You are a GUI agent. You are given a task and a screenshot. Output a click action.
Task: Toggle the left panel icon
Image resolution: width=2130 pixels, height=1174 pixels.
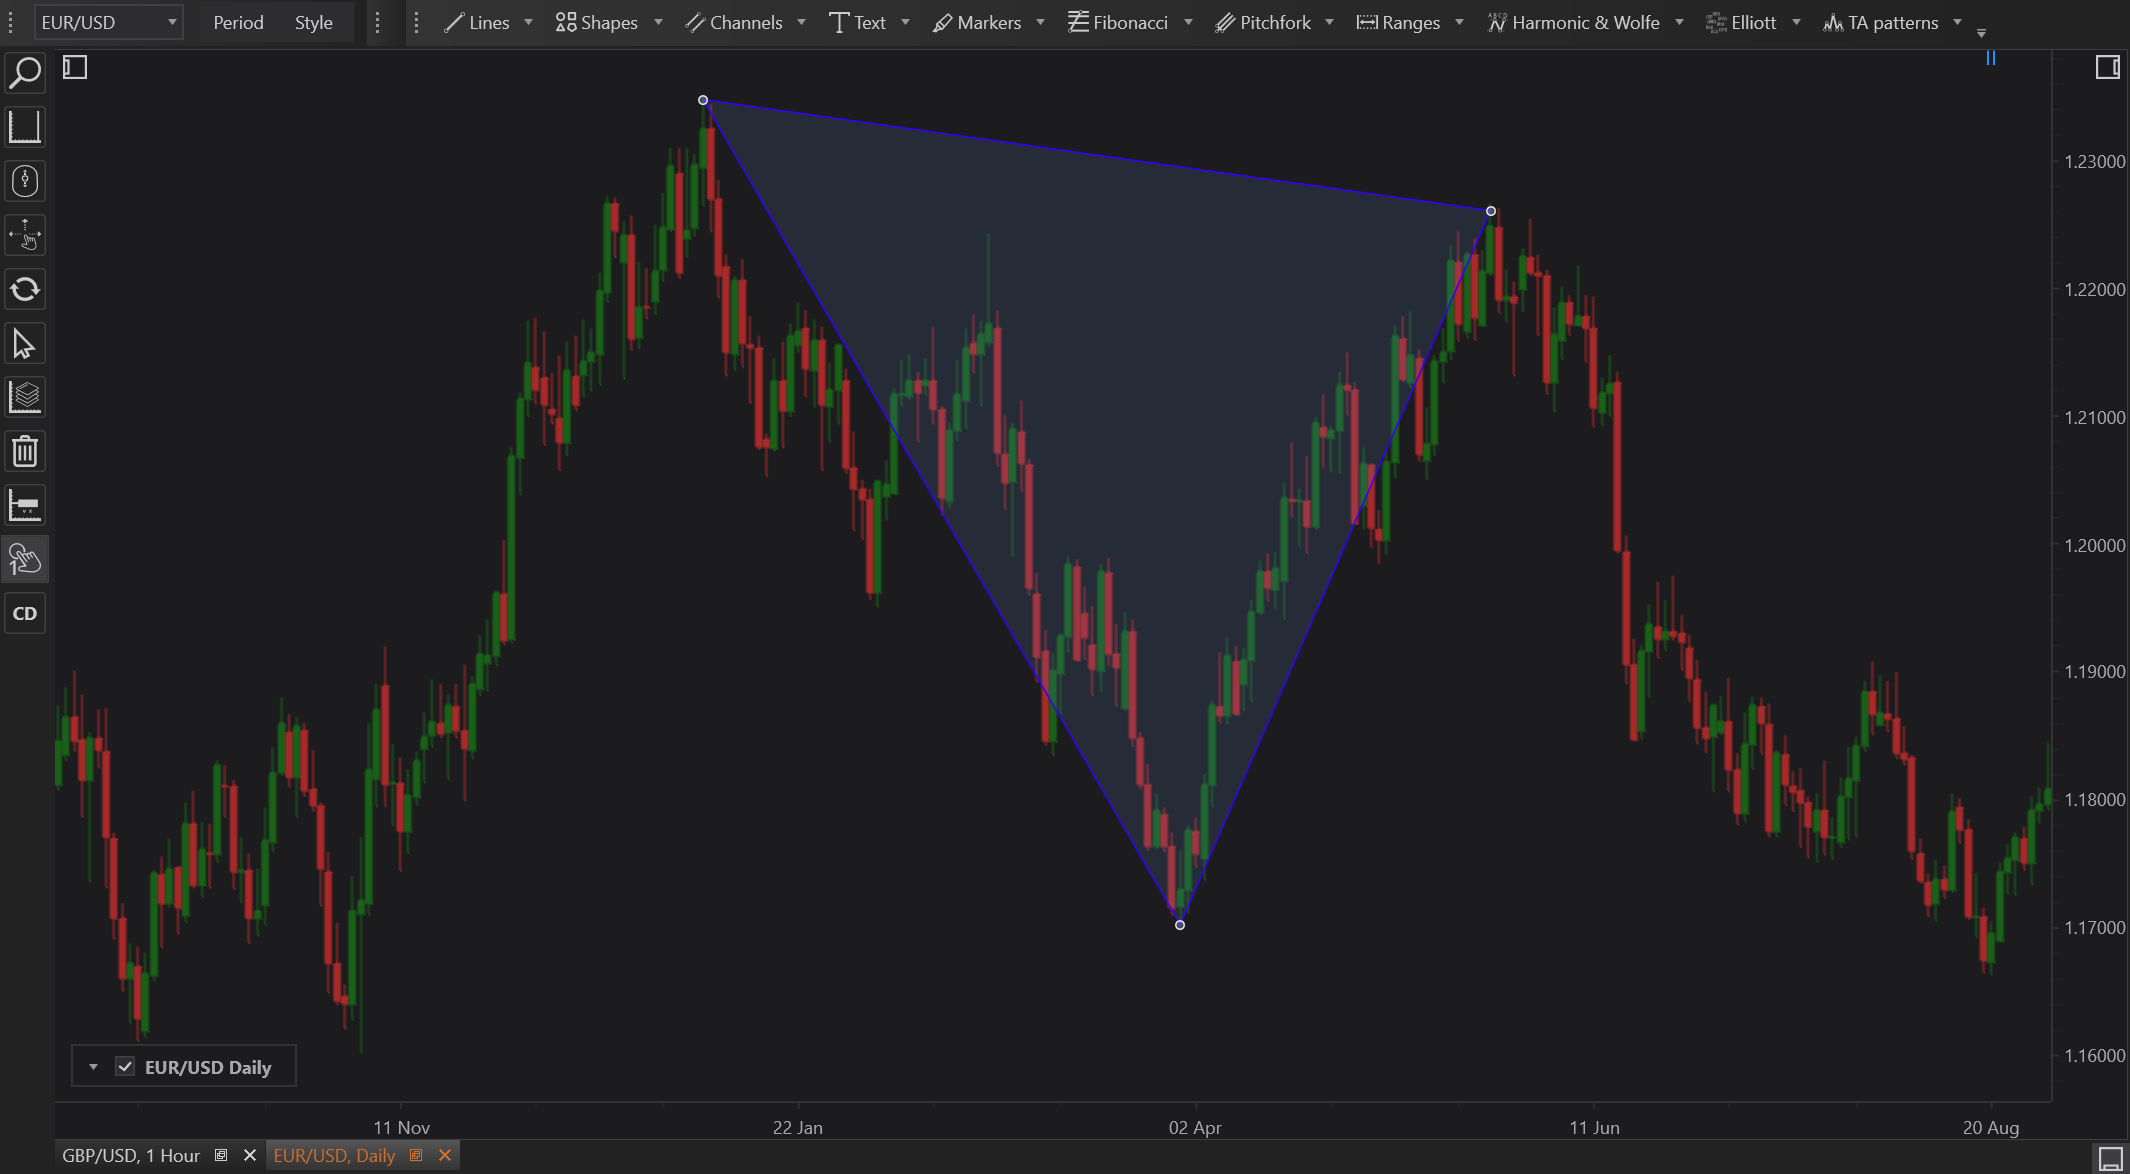click(x=75, y=67)
